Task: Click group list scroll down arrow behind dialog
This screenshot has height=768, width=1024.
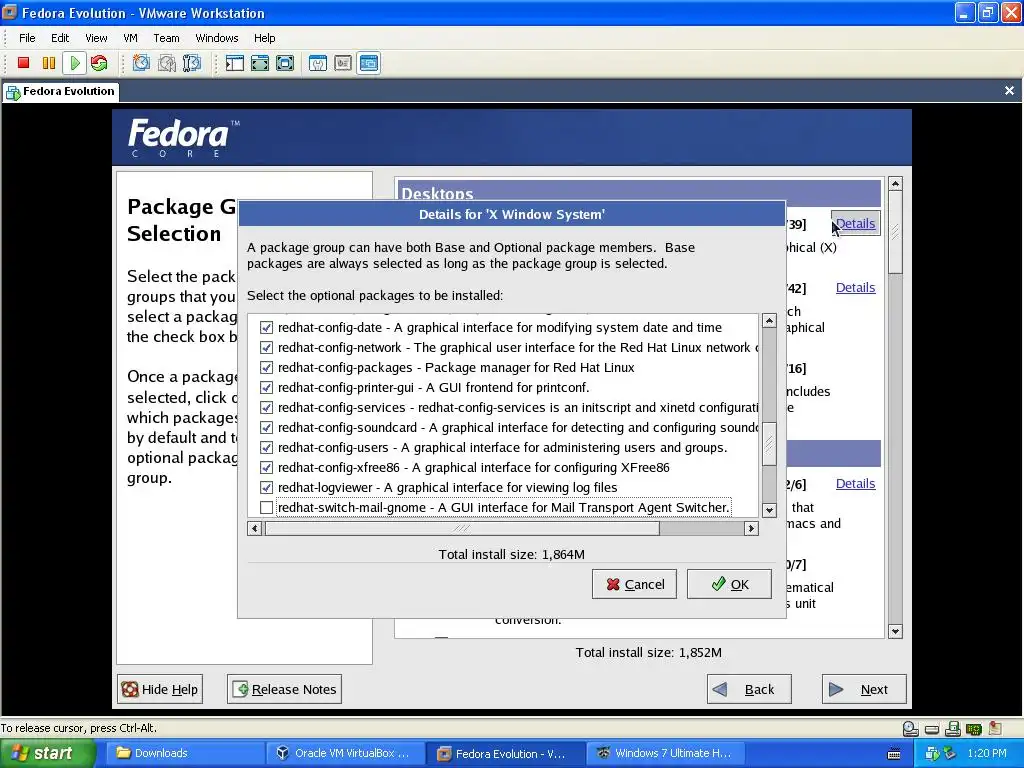Action: [x=895, y=632]
